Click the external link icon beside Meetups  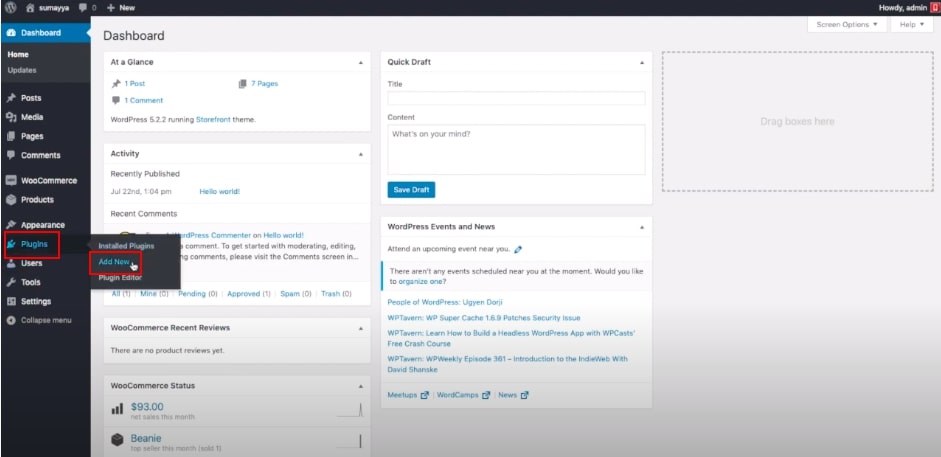pos(425,395)
